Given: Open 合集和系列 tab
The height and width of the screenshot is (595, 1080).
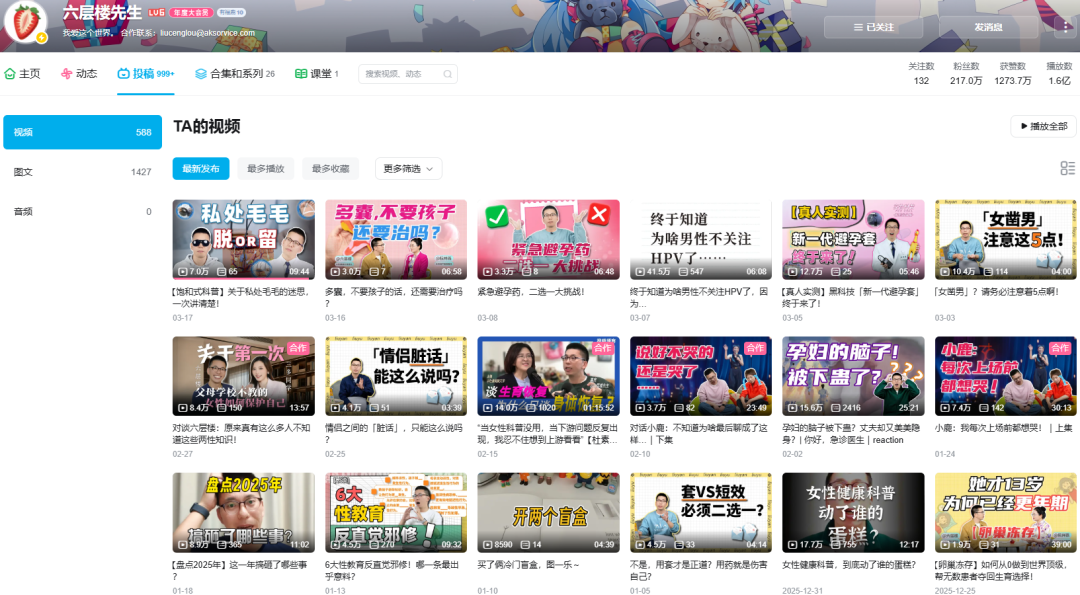Looking at the screenshot, I should [x=235, y=74].
